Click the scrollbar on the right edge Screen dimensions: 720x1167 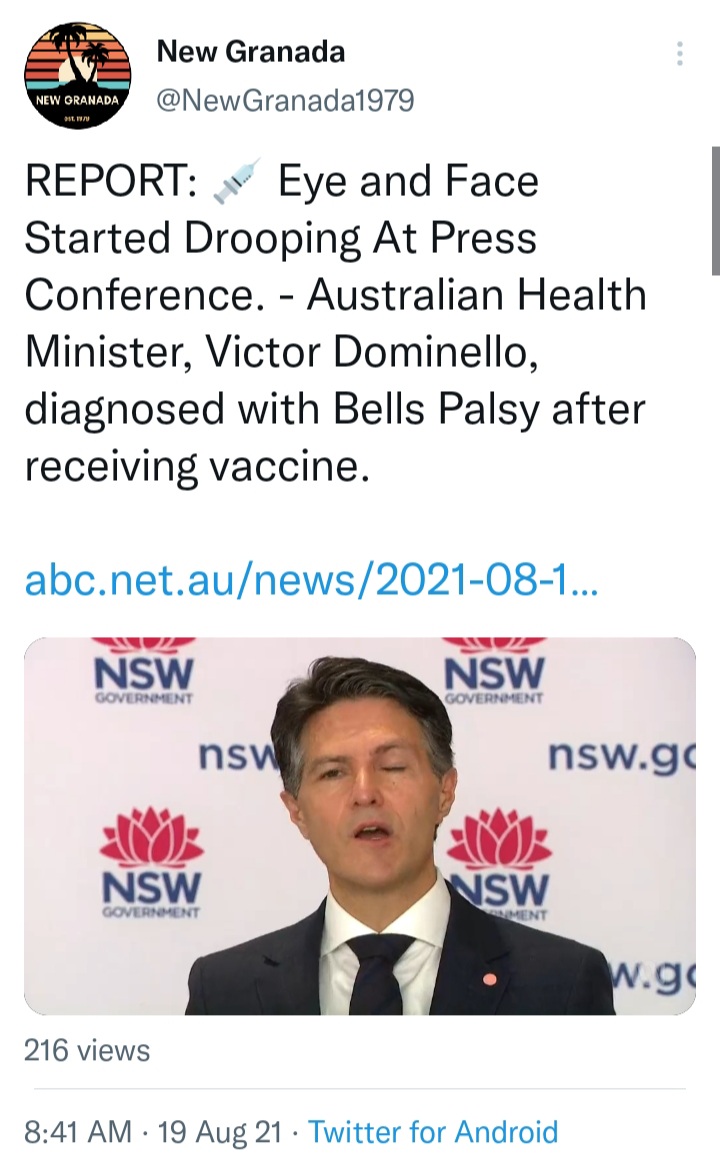[715, 210]
